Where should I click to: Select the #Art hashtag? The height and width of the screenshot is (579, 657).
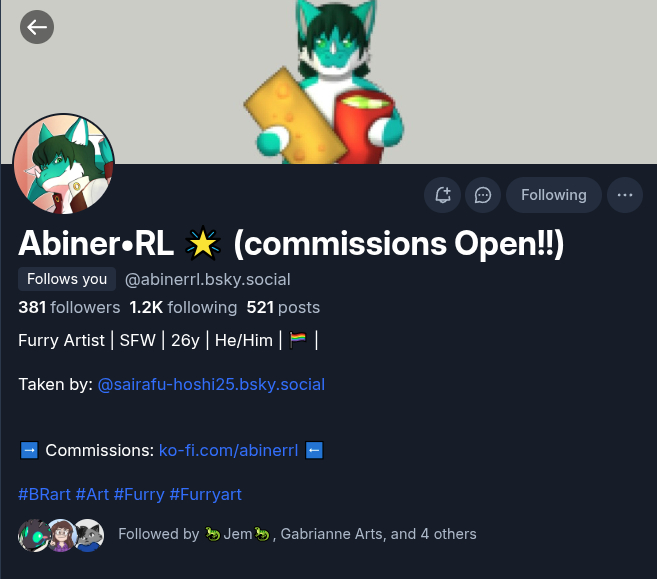(92, 494)
